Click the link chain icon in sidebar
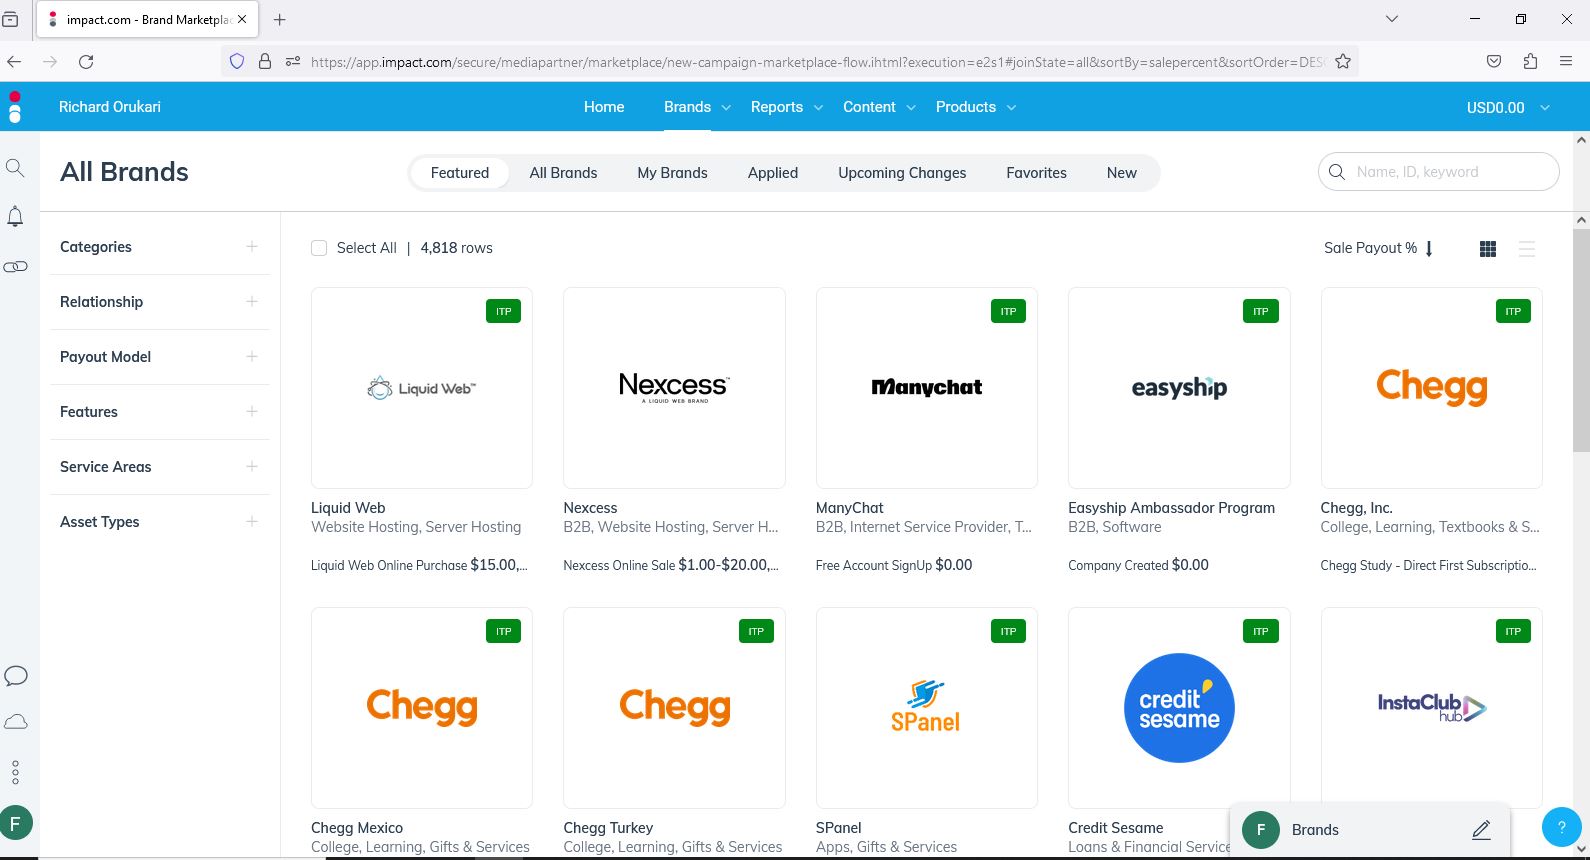 (x=15, y=267)
